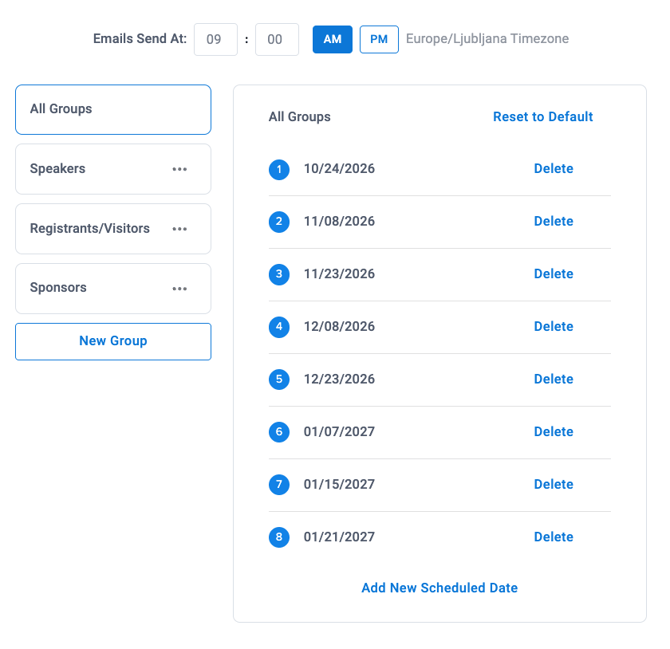670x649 pixels.
Task: Delete the 11/08/2026 scheduled date
Action: coord(553,221)
